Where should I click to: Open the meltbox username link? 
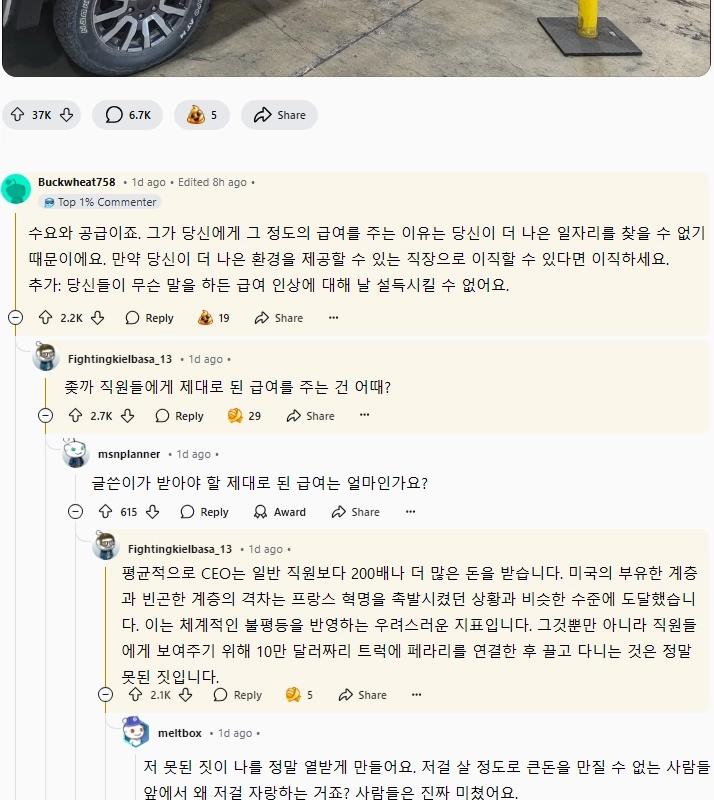coord(180,733)
